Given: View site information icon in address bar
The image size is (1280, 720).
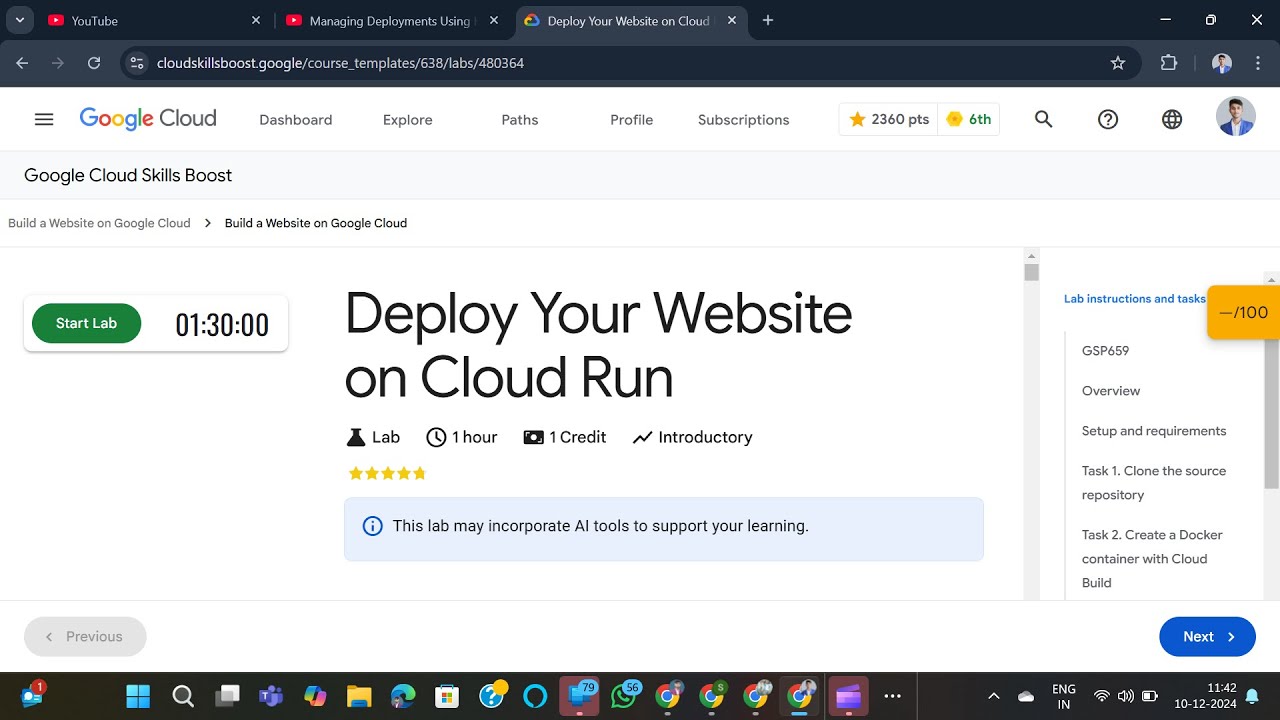Looking at the screenshot, I should click(137, 63).
